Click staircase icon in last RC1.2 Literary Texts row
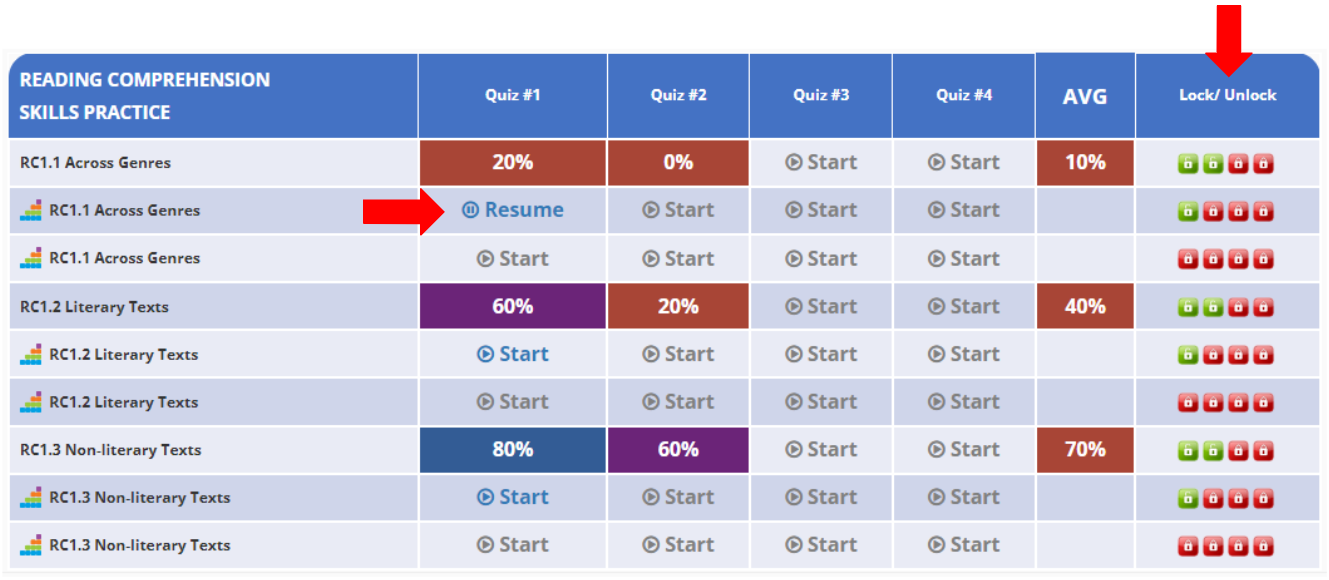 pos(31,402)
